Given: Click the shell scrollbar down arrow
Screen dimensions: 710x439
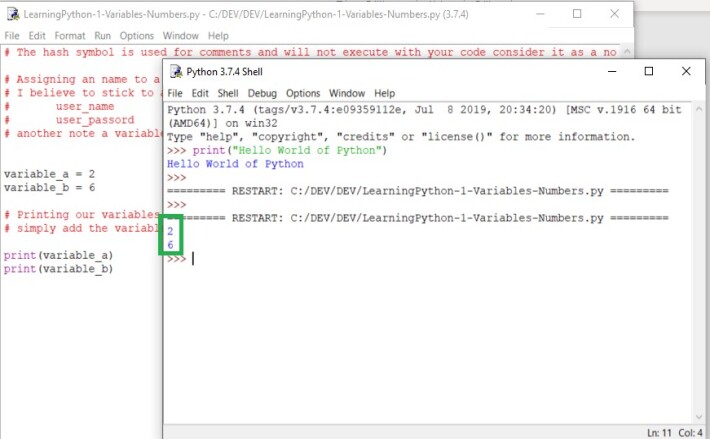Looking at the screenshot, I should 699,417.
